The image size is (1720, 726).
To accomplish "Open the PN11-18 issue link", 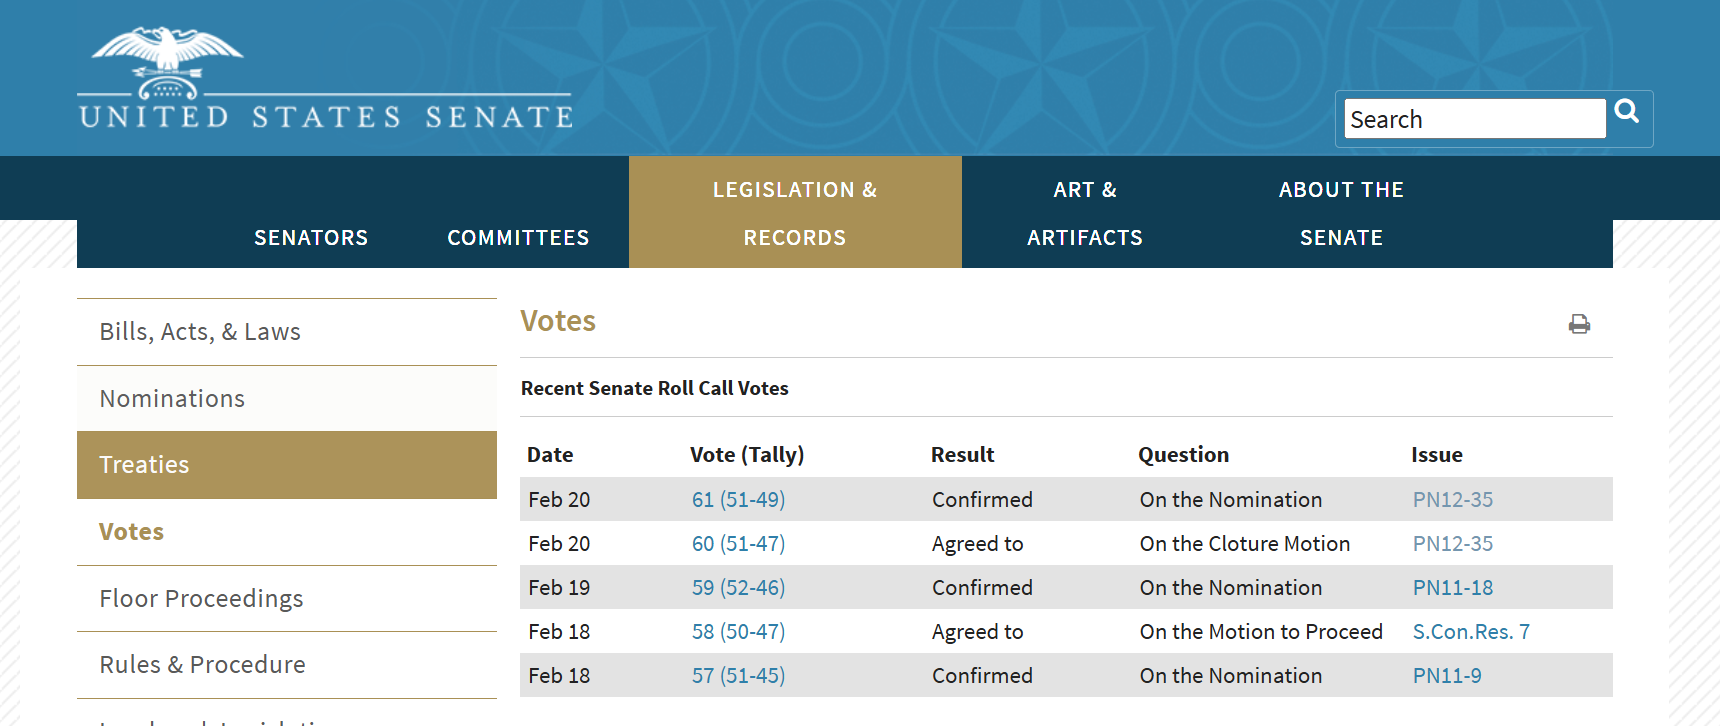I will (1453, 588).
